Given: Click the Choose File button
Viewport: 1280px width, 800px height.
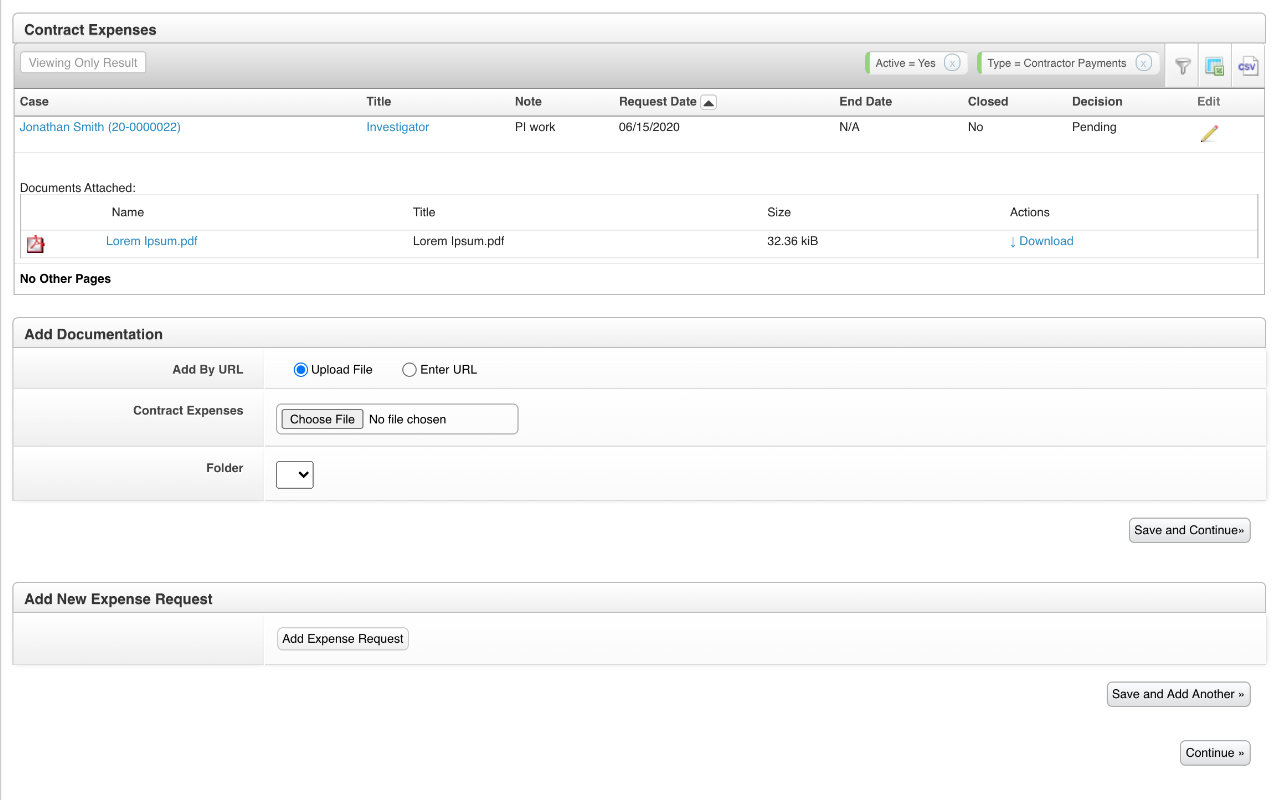Looking at the screenshot, I should pyautogui.click(x=322, y=419).
